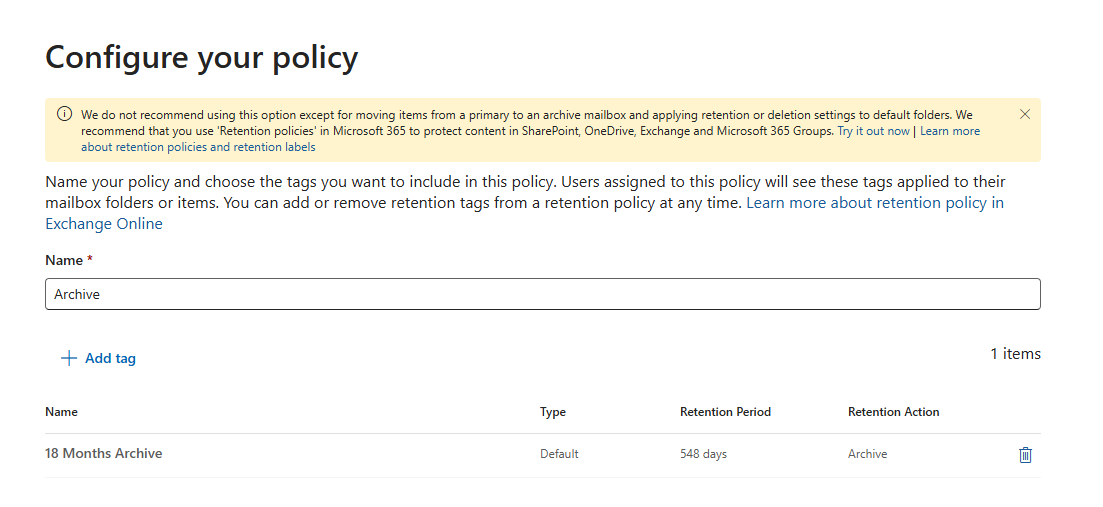Click the Configure your policy heading

202,58
